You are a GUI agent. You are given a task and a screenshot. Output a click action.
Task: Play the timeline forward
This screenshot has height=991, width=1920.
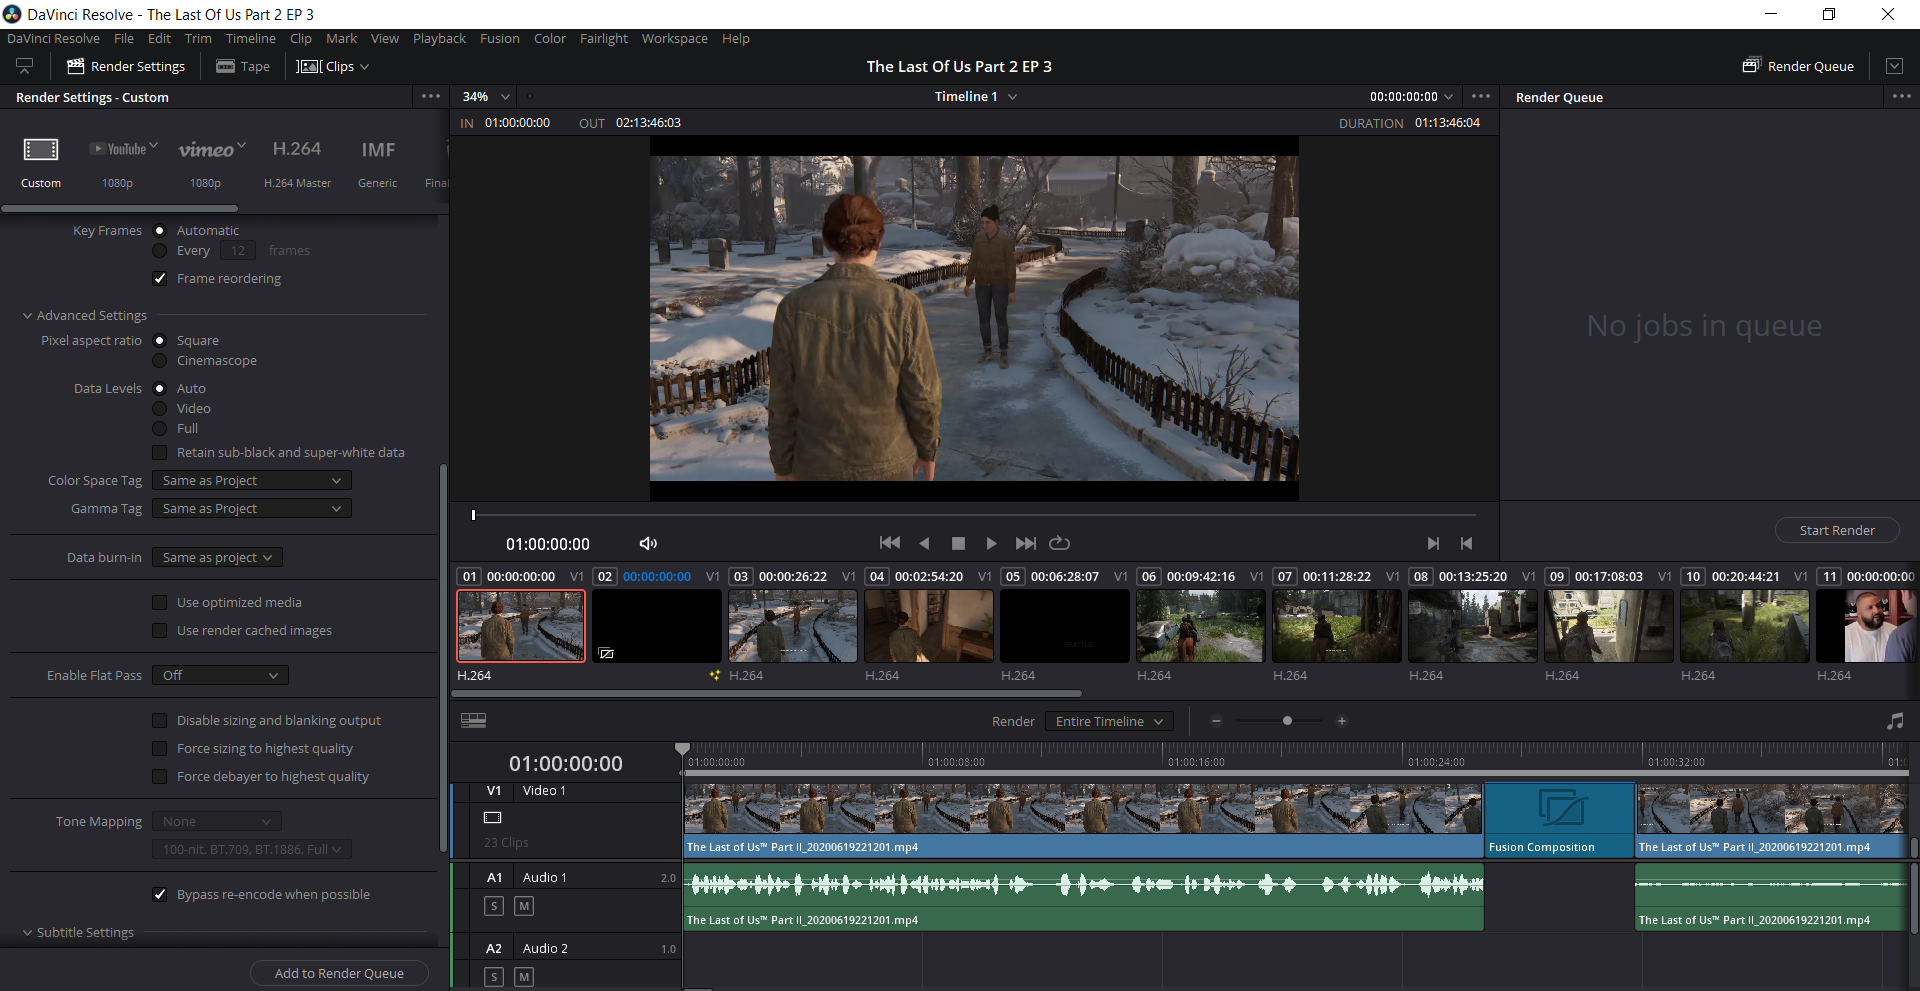click(991, 543)
